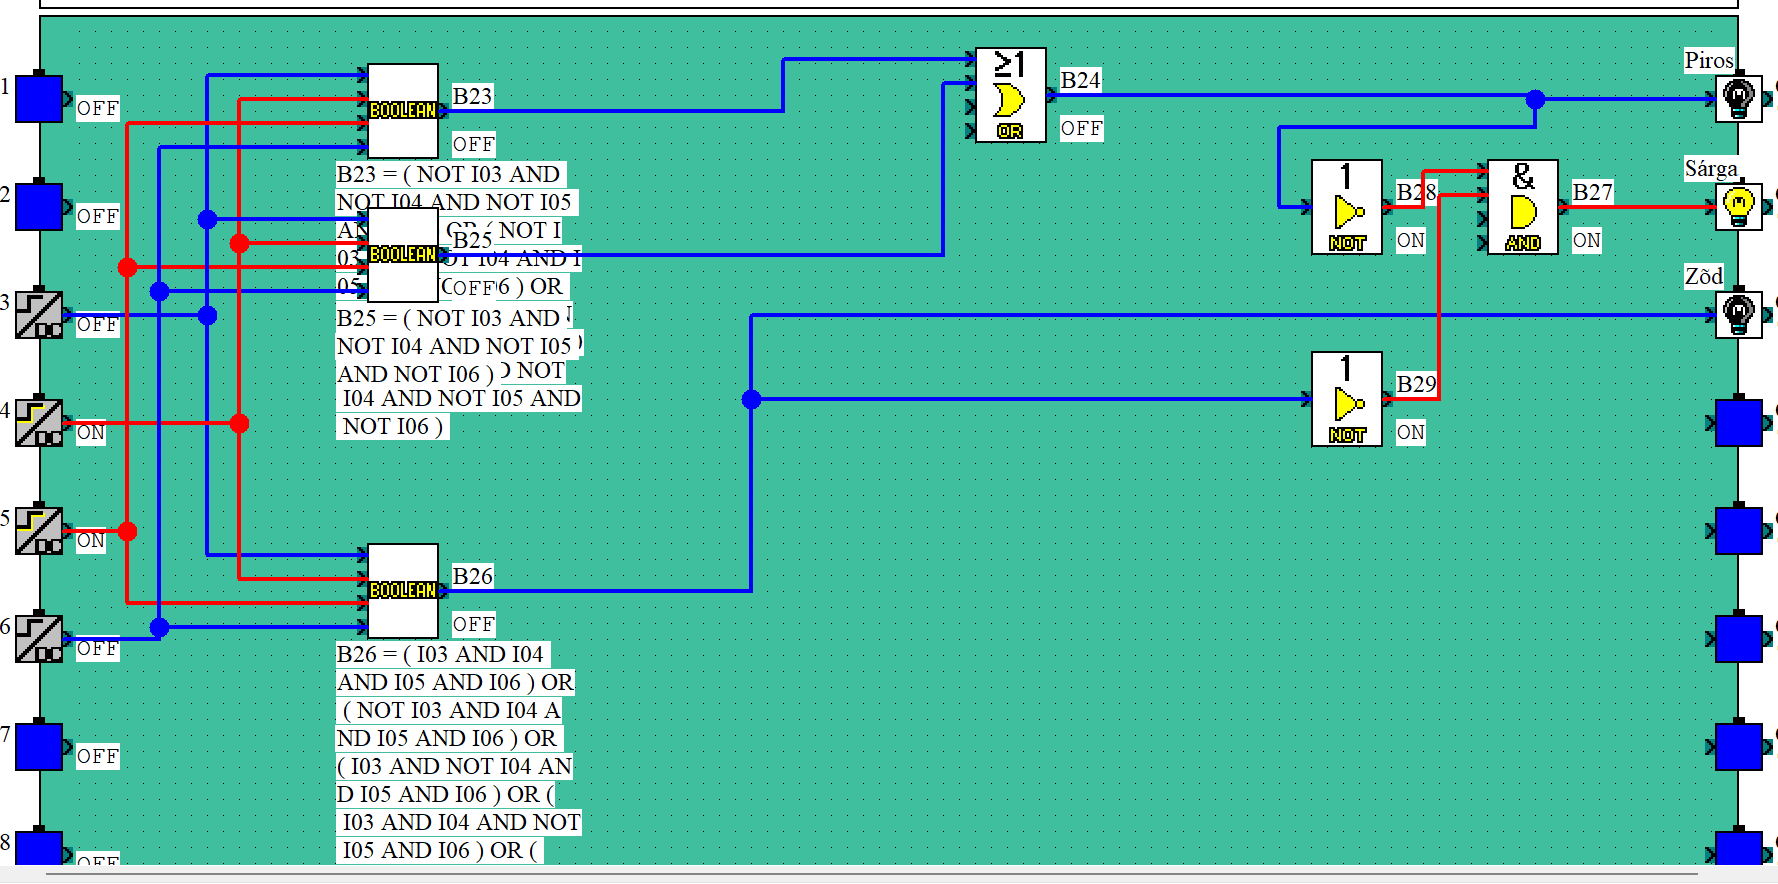
Task: Select the B28 NOT gate block
Action: [x=1347, y=207]
